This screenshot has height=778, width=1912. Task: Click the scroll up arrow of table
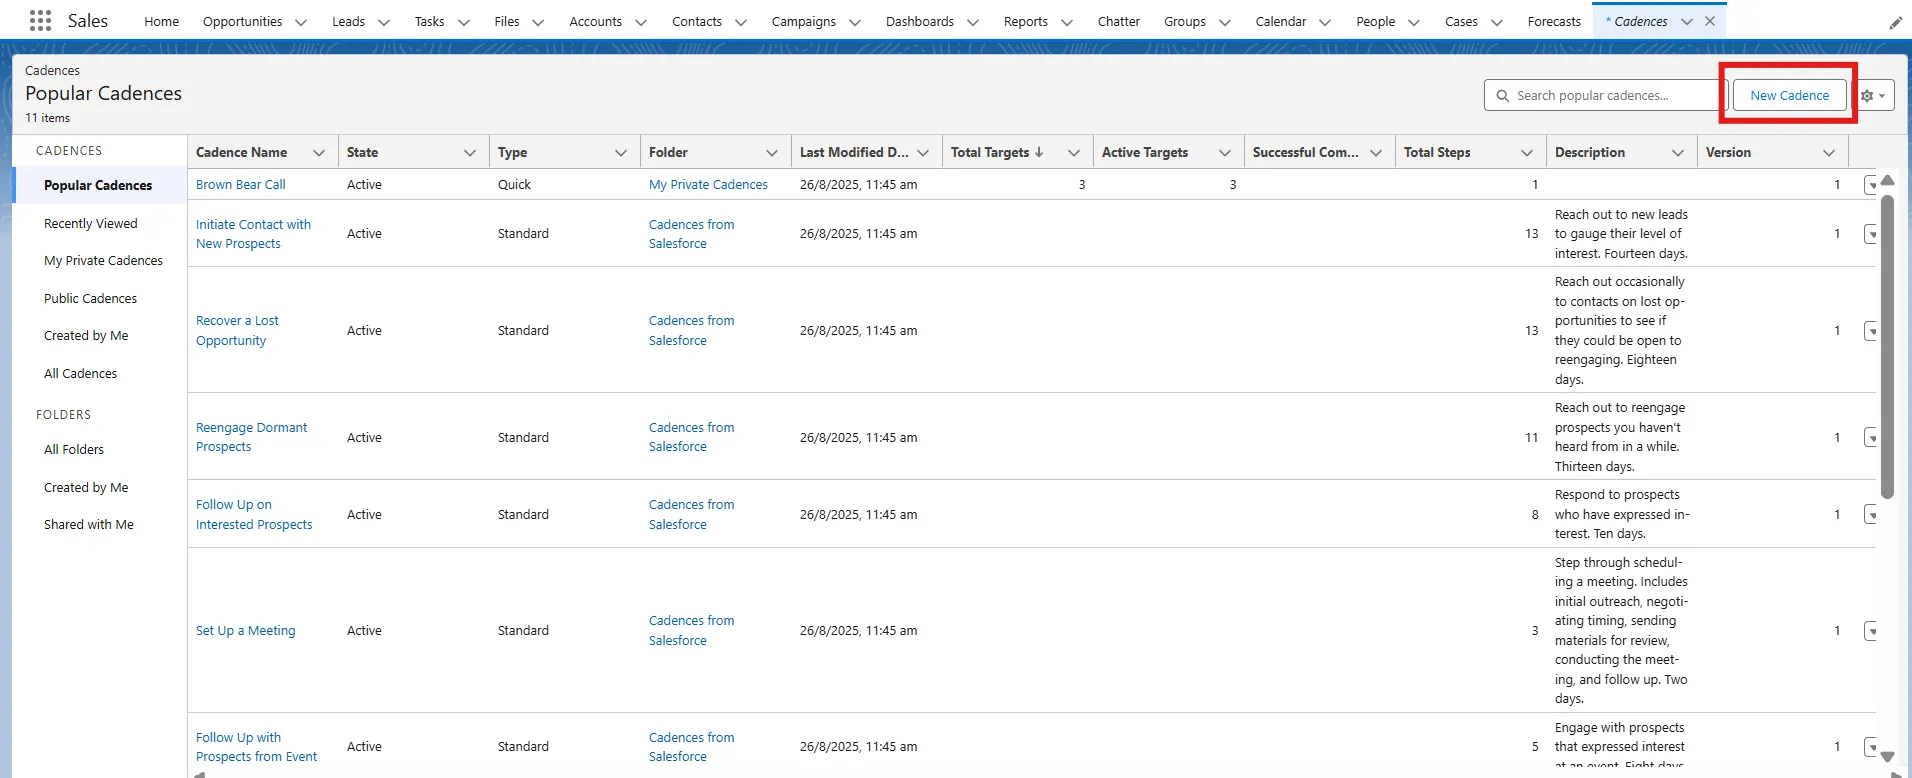pyautogui.click(x=1888, y=181)
